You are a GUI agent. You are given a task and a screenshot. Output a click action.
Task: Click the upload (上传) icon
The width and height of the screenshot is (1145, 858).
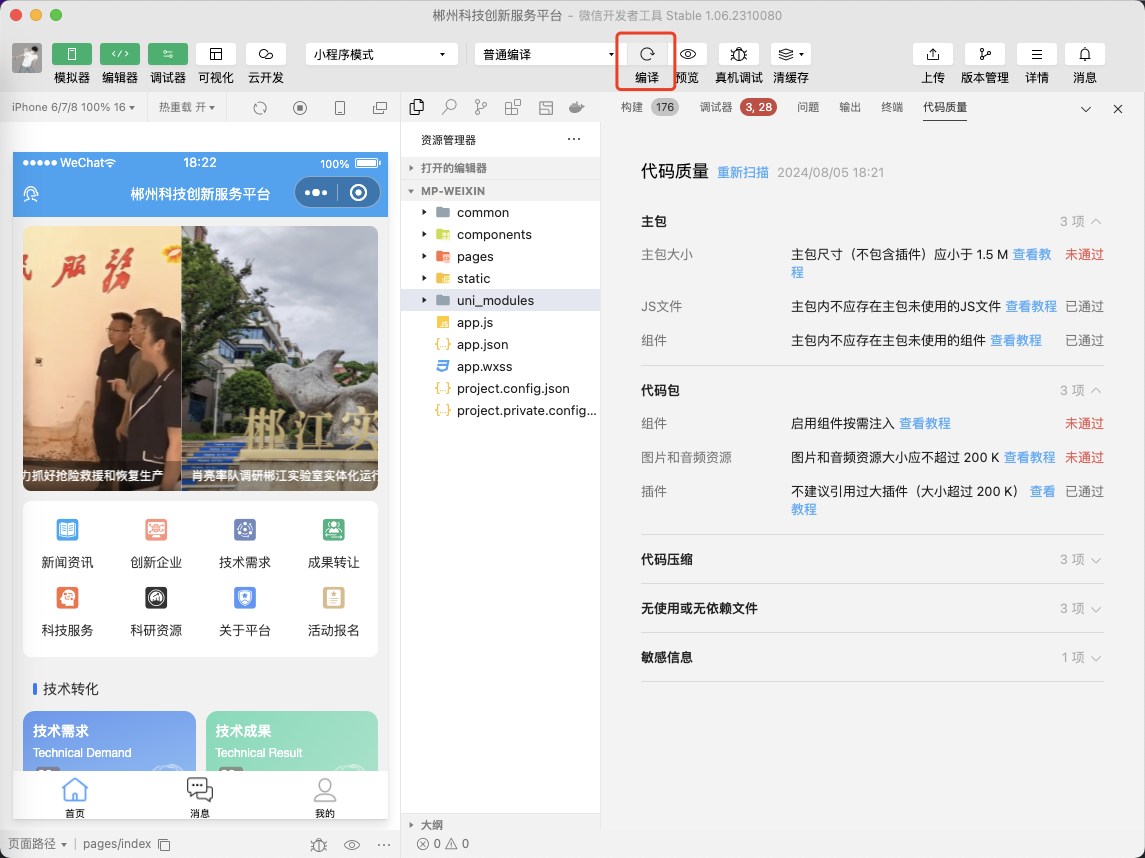[933, 54]
